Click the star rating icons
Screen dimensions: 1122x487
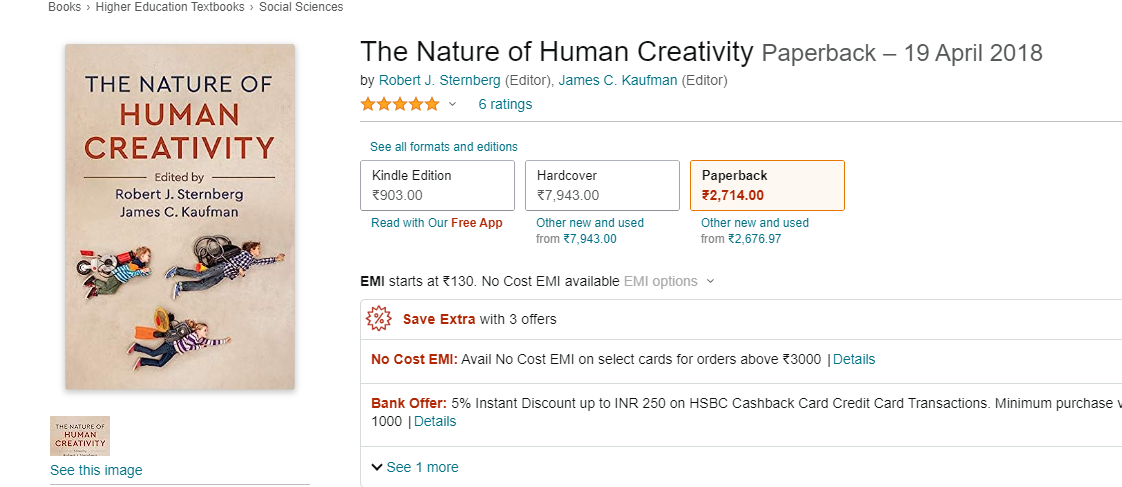tap(400, 104)
